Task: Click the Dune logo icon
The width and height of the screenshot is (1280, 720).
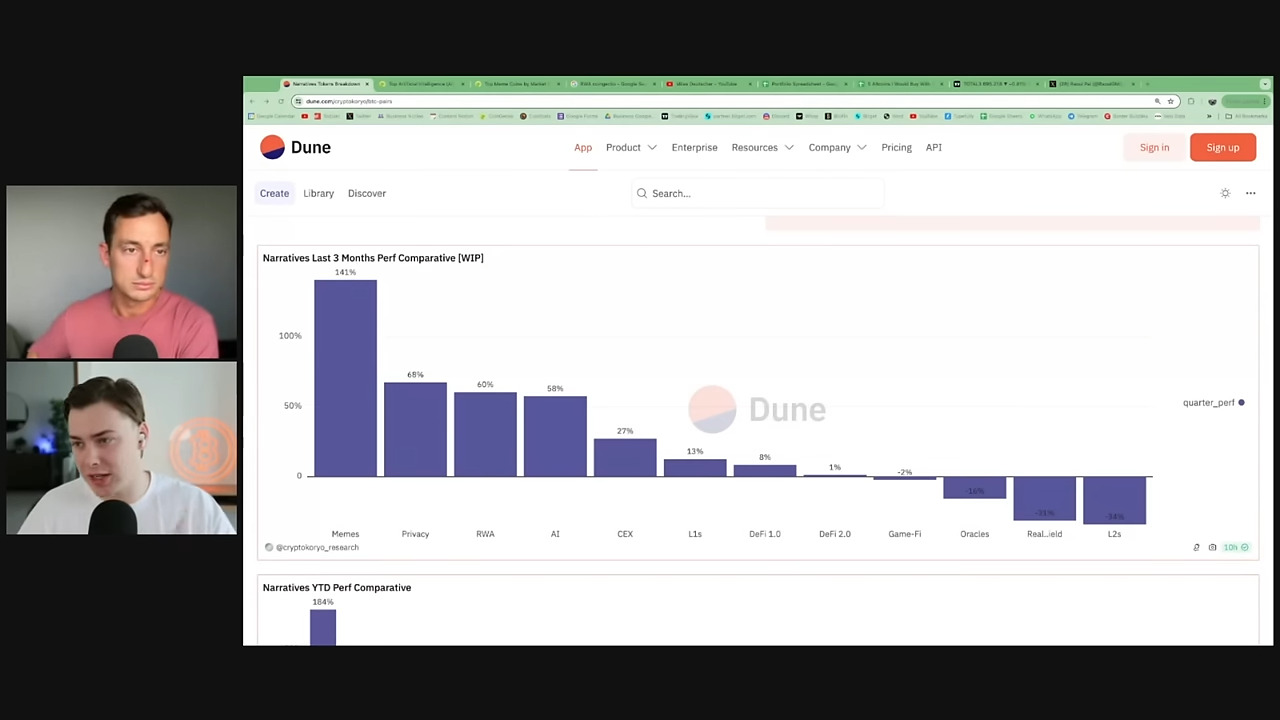Action: pyautogui.click(x=272, y=147)
